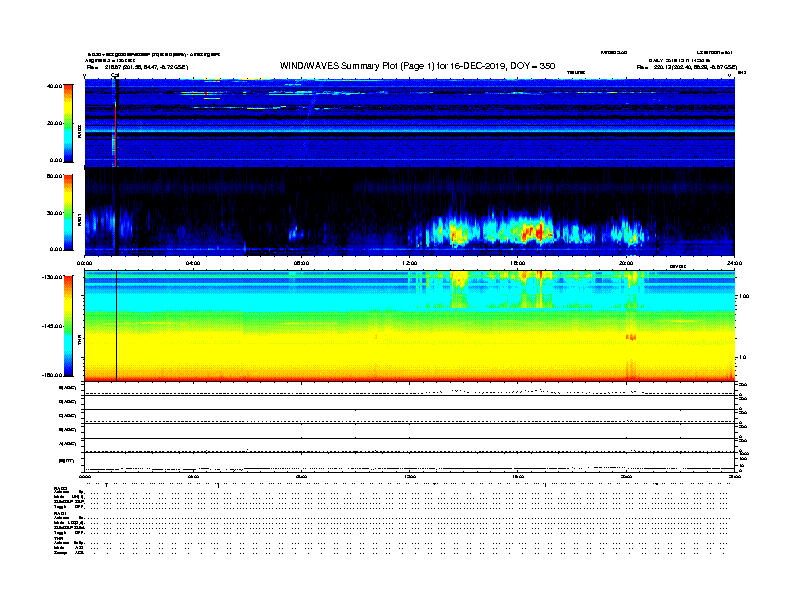
Task: Click the RAD1 vertical axis label
Action: [79, 219]
